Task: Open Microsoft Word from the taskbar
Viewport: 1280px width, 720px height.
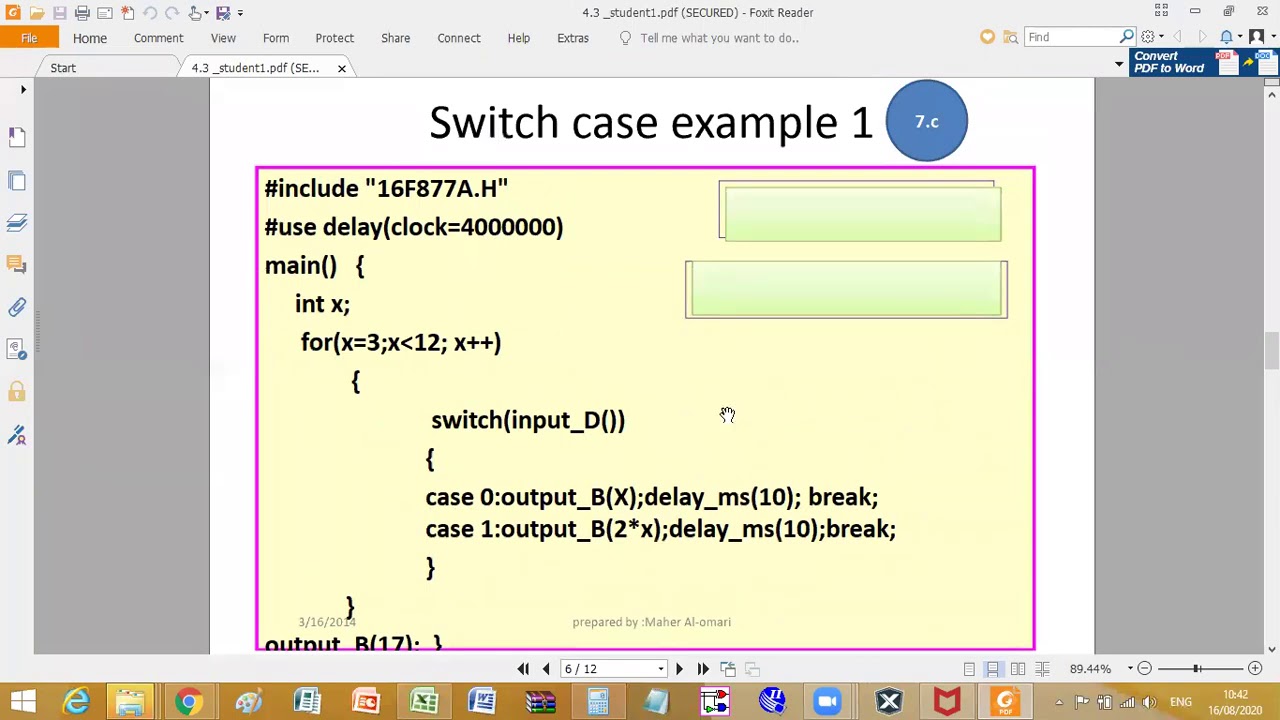Action: point(482,701)
